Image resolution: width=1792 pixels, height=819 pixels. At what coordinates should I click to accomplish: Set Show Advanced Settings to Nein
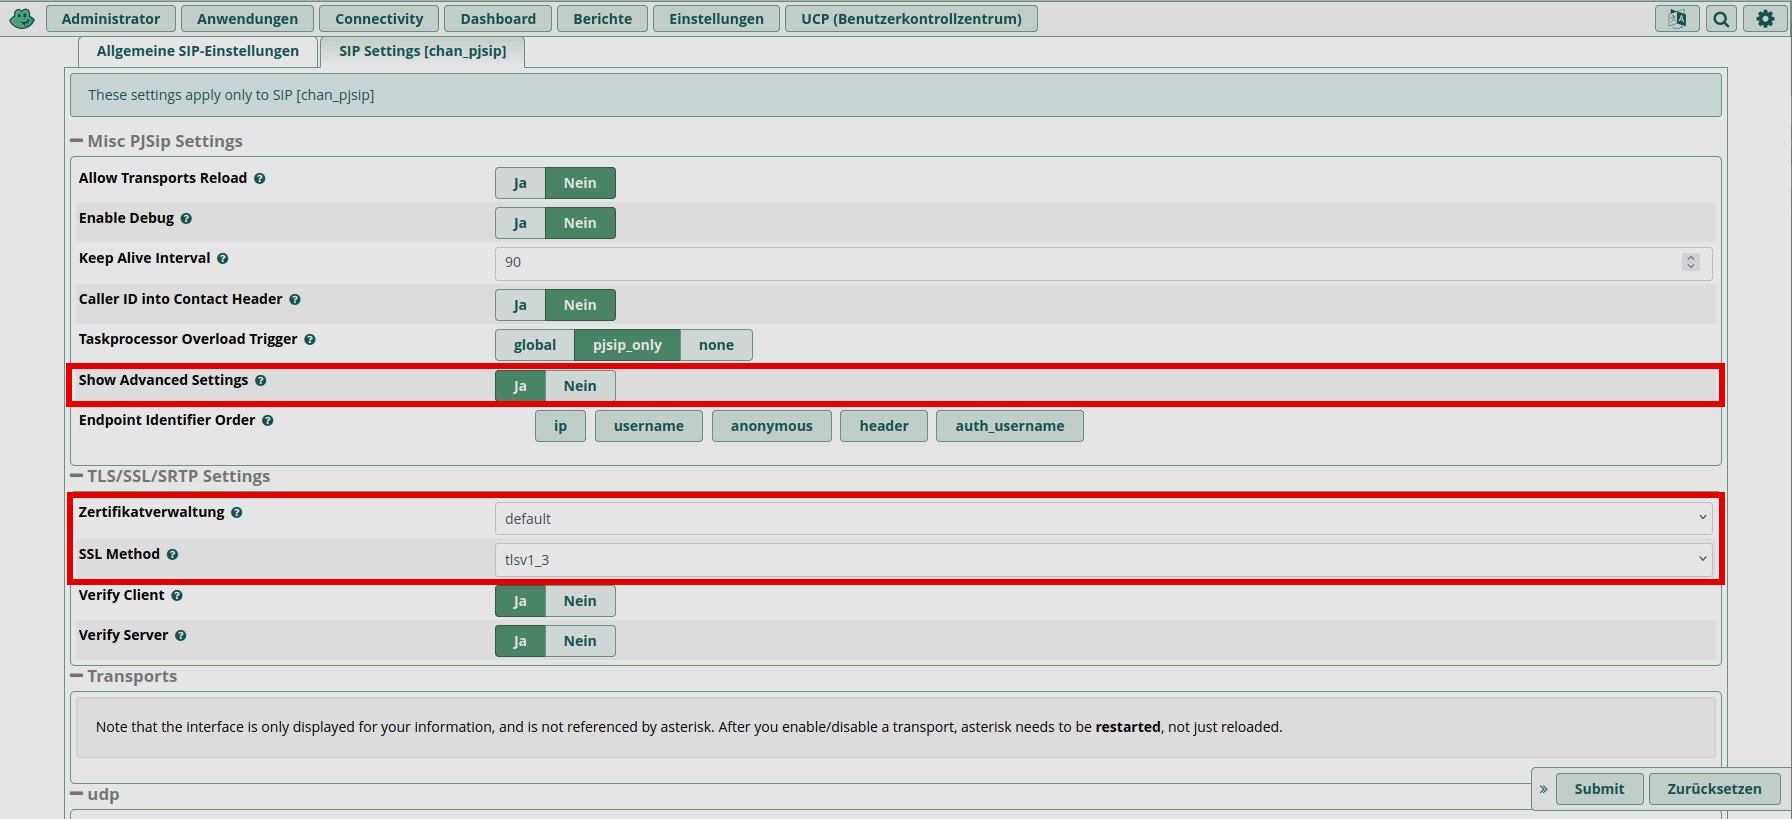580,386
